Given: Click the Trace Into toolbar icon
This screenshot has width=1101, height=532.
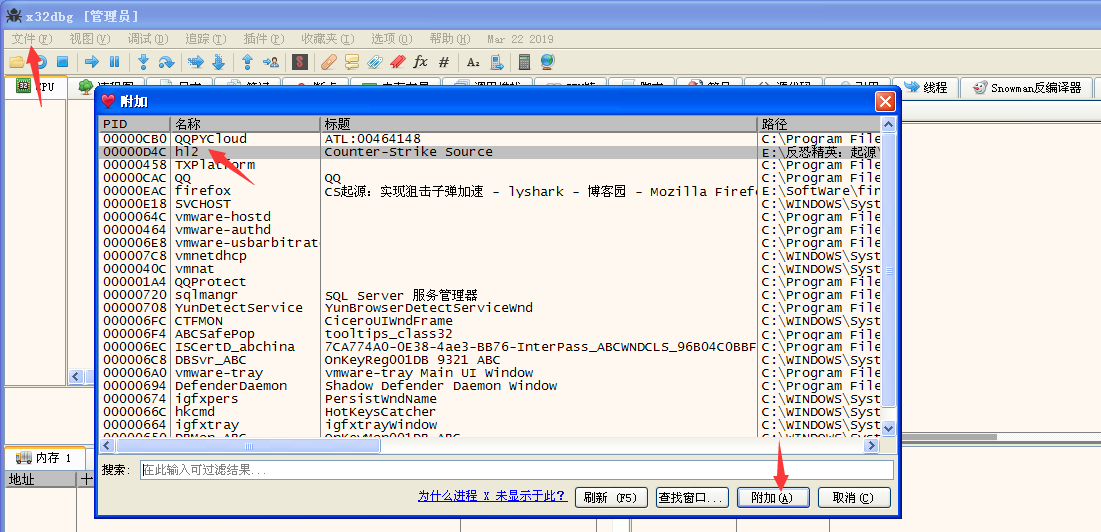Looking at the screenshot, I should pos(195,62).
